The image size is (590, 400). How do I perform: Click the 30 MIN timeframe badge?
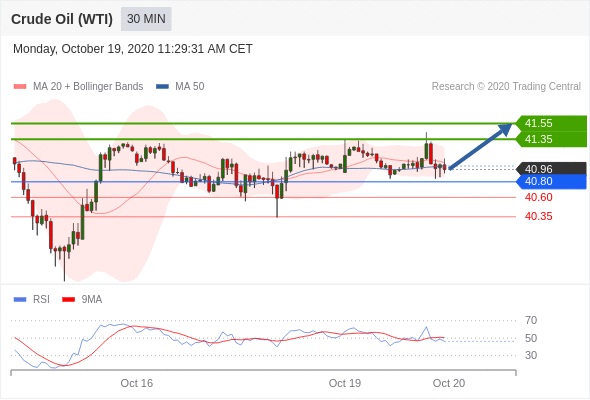coord(146,19)
